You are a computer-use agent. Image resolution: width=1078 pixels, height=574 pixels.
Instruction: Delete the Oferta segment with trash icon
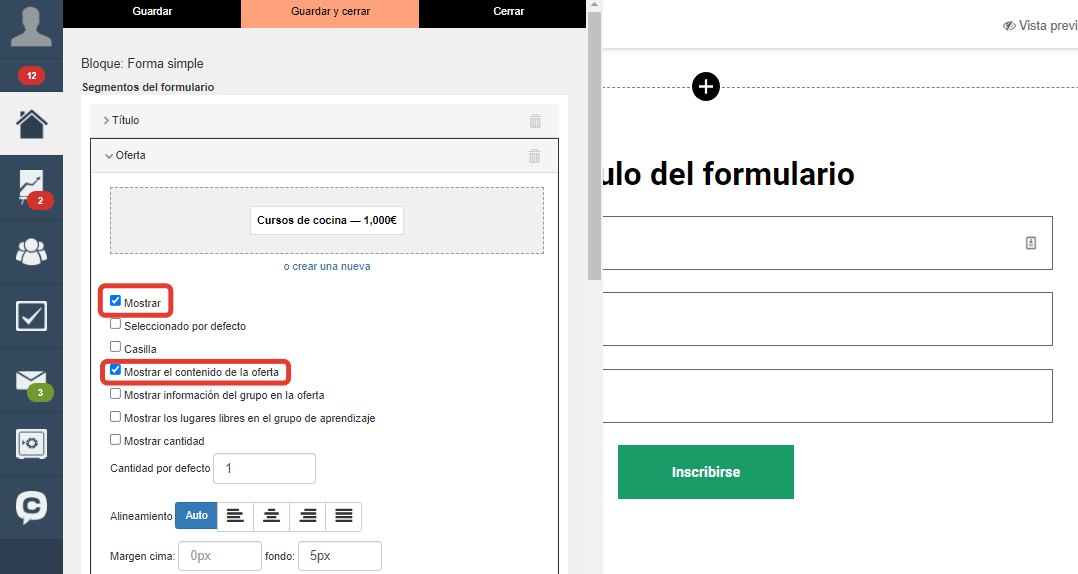534,156
